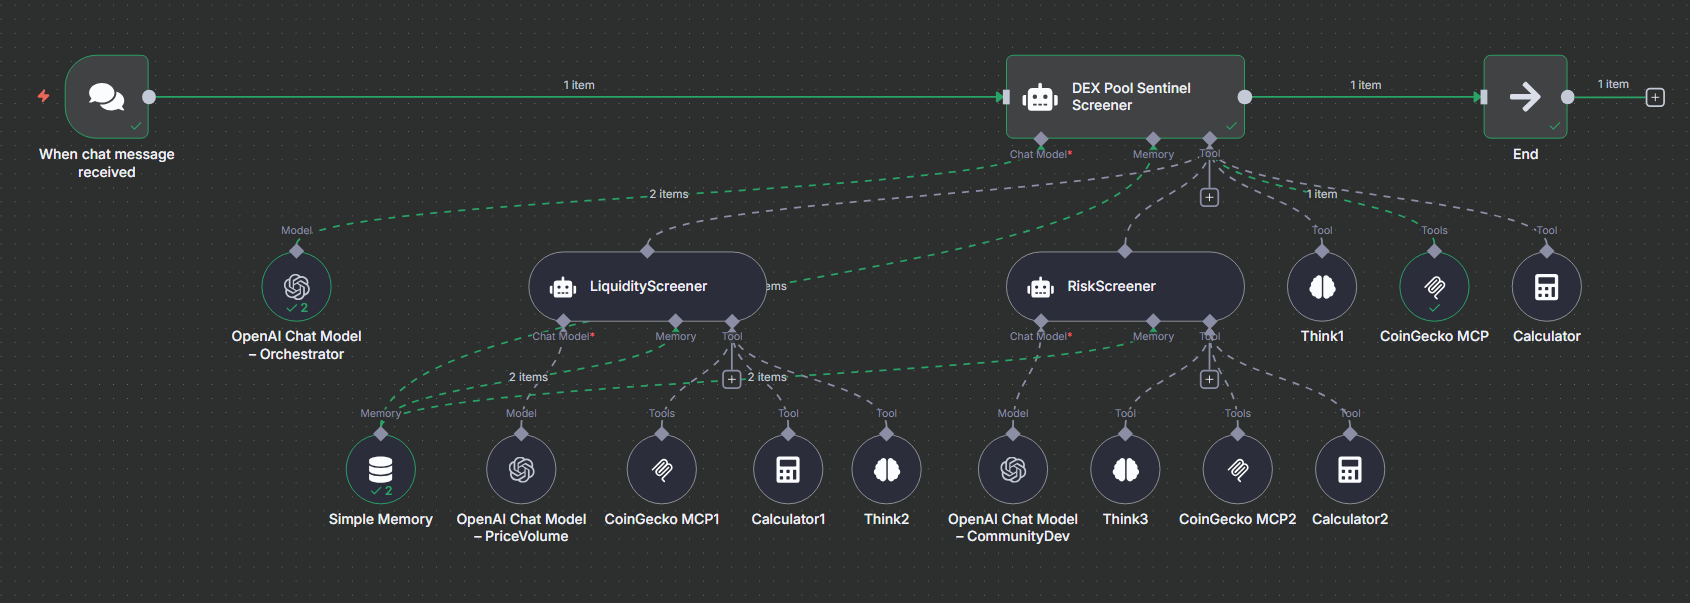This screenshot has width=1690, height=603.
Task: Click the Chat Model connector on RiskScreener
Action: [x=1041, y=321]
